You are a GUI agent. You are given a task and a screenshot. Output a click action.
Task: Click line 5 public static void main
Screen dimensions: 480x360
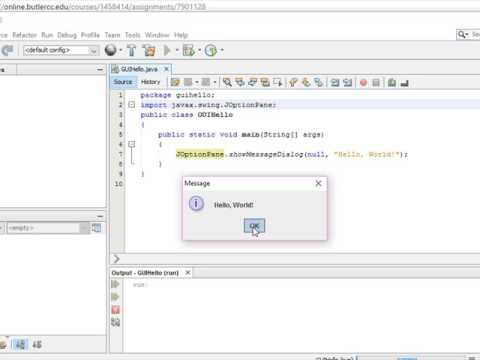pos(241,134)
